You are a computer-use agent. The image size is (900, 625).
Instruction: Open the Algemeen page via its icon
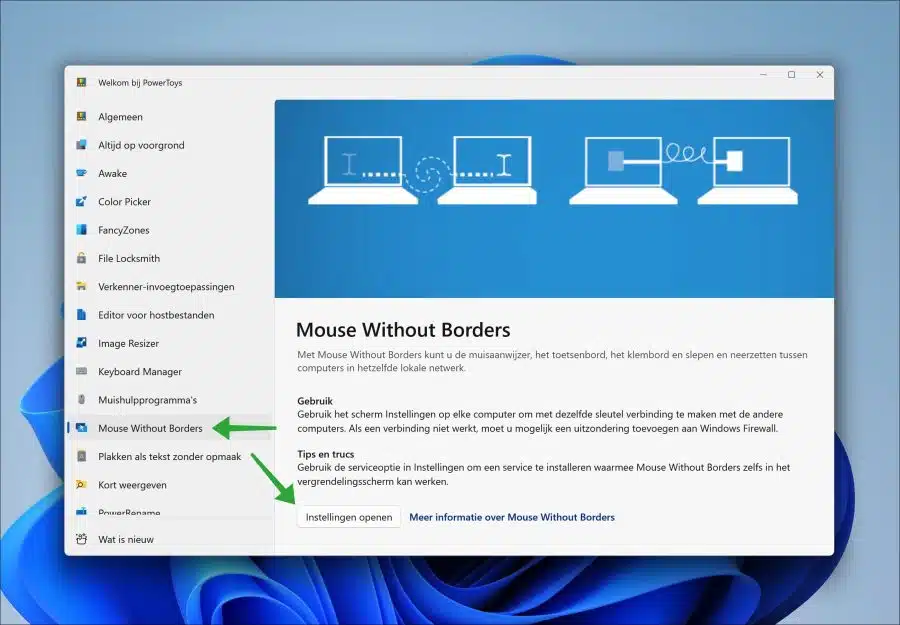coord(82,117)
